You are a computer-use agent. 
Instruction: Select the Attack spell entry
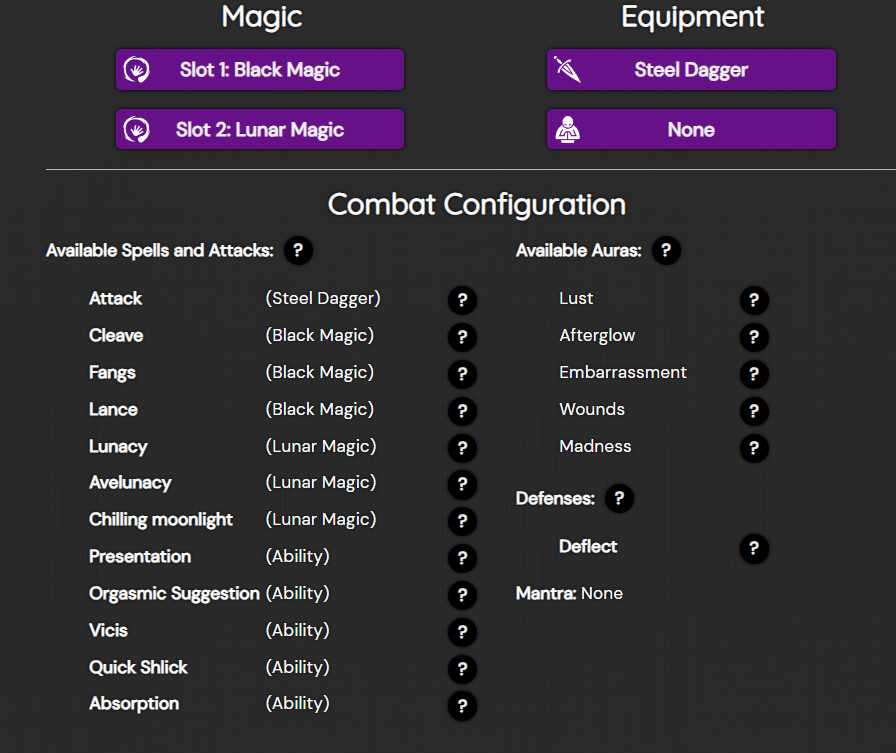pos(116,298)
